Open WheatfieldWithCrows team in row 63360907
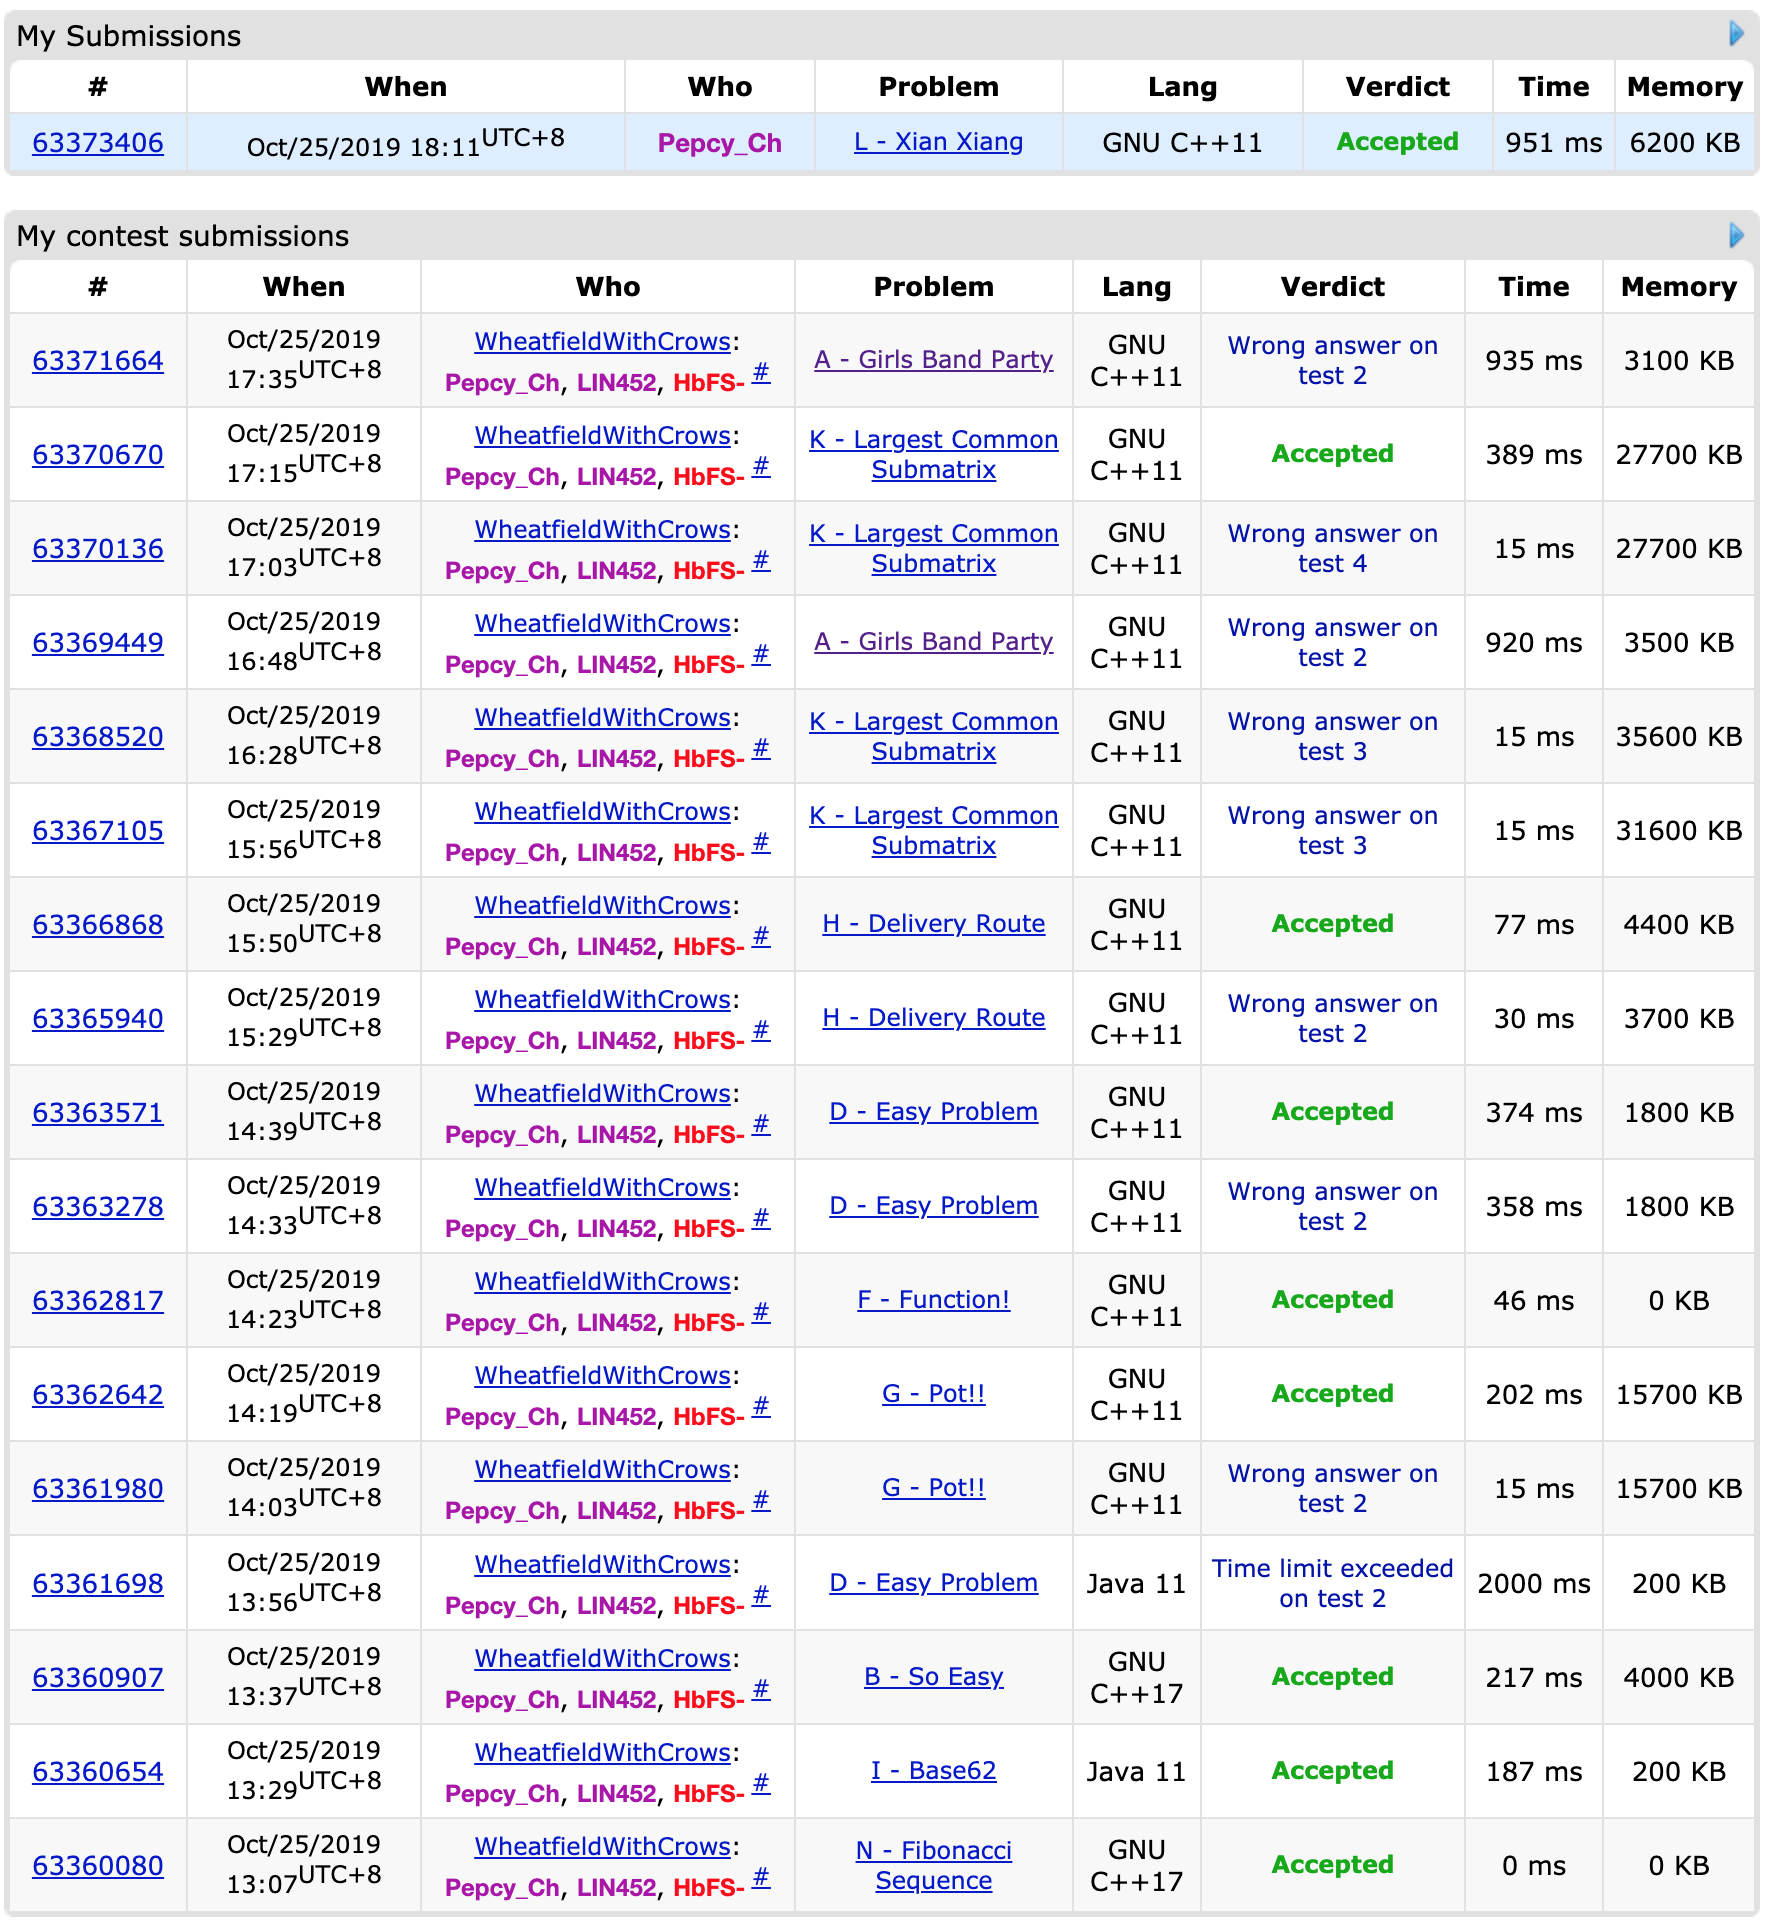Viewport: 1768px width, 1925px height. [x=602, y=1658]
